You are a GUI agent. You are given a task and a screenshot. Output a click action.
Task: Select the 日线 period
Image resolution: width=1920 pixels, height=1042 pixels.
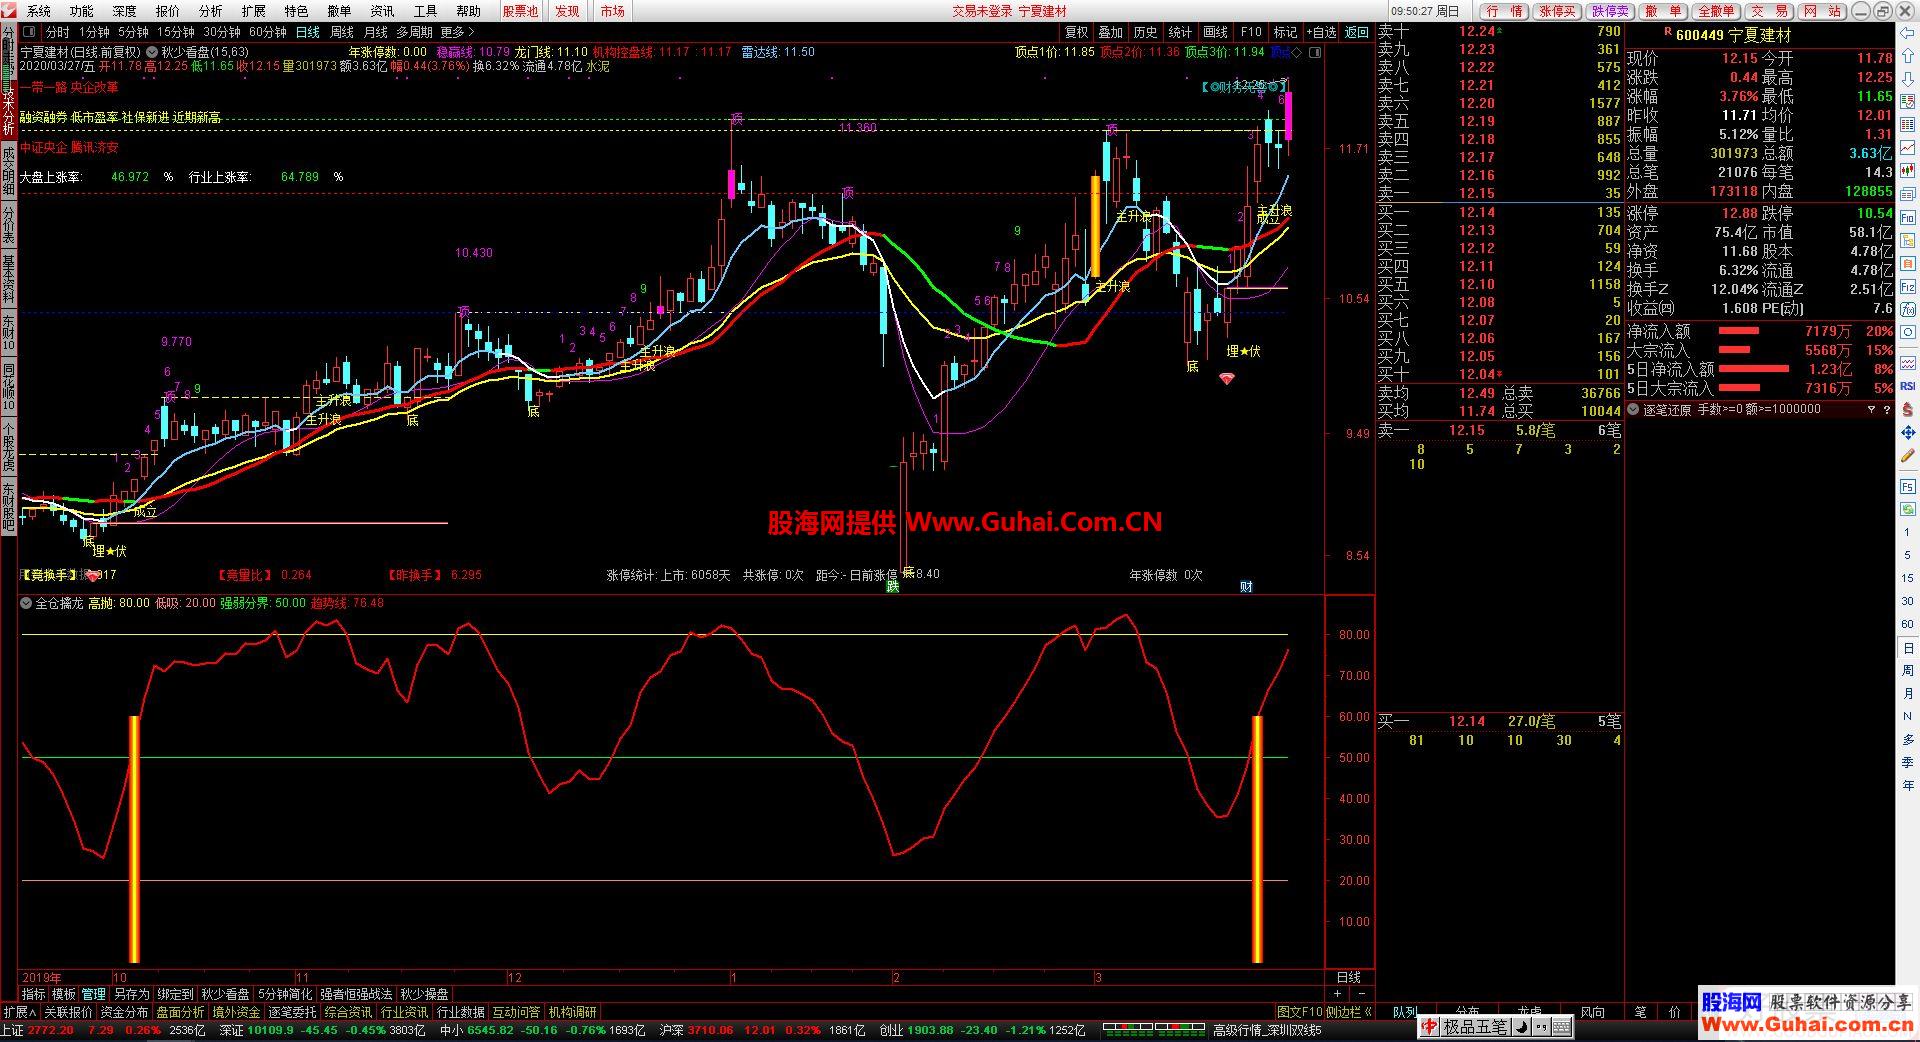tap(307, 32)
